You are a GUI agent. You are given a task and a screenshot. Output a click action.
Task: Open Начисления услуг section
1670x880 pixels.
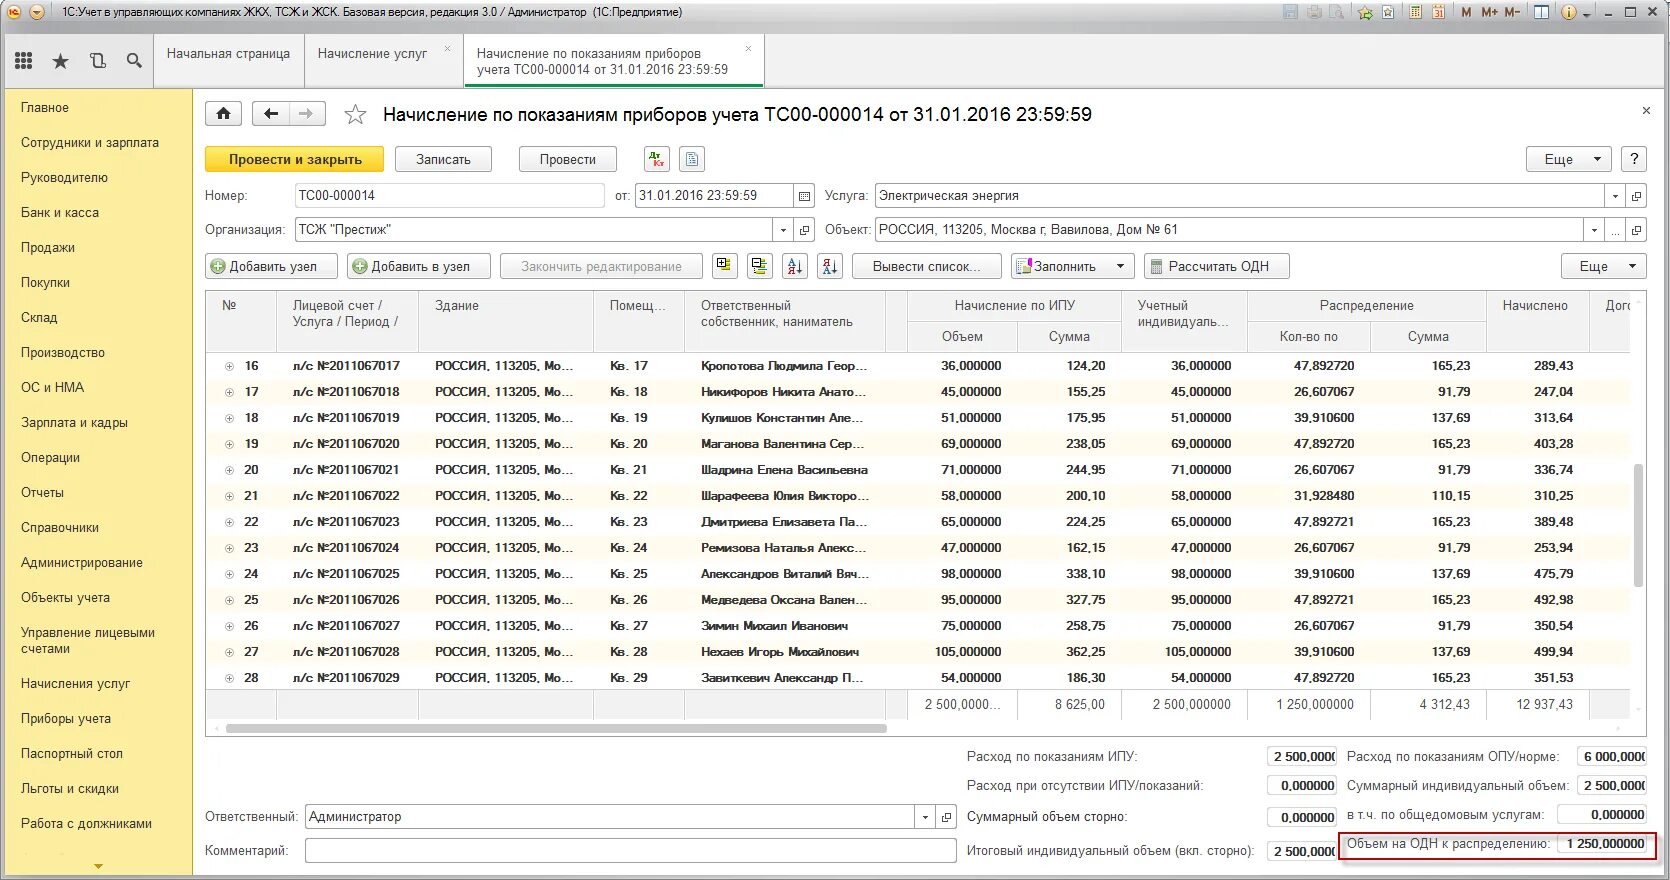point(76,684)
